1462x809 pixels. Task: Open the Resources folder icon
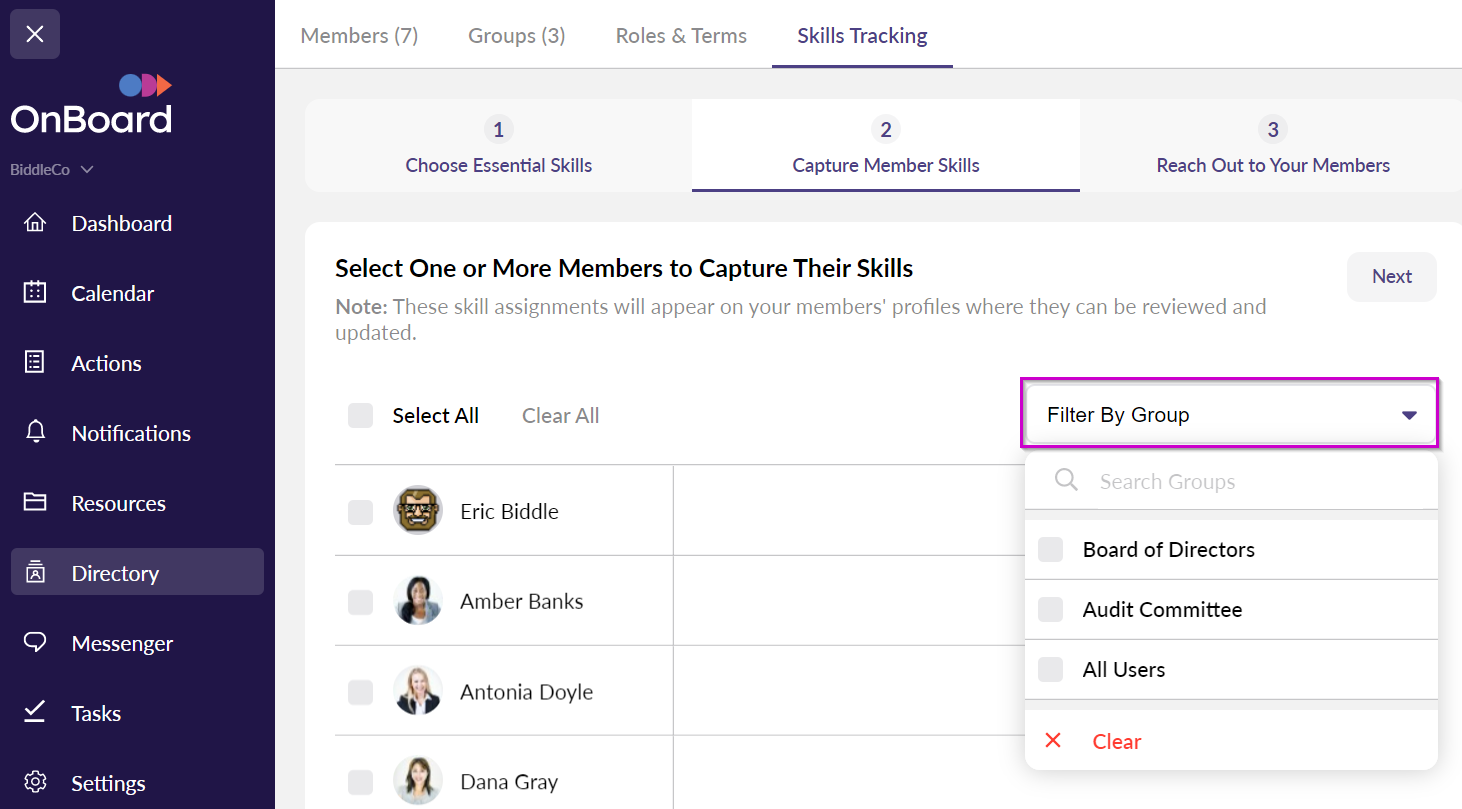[35, 502]
